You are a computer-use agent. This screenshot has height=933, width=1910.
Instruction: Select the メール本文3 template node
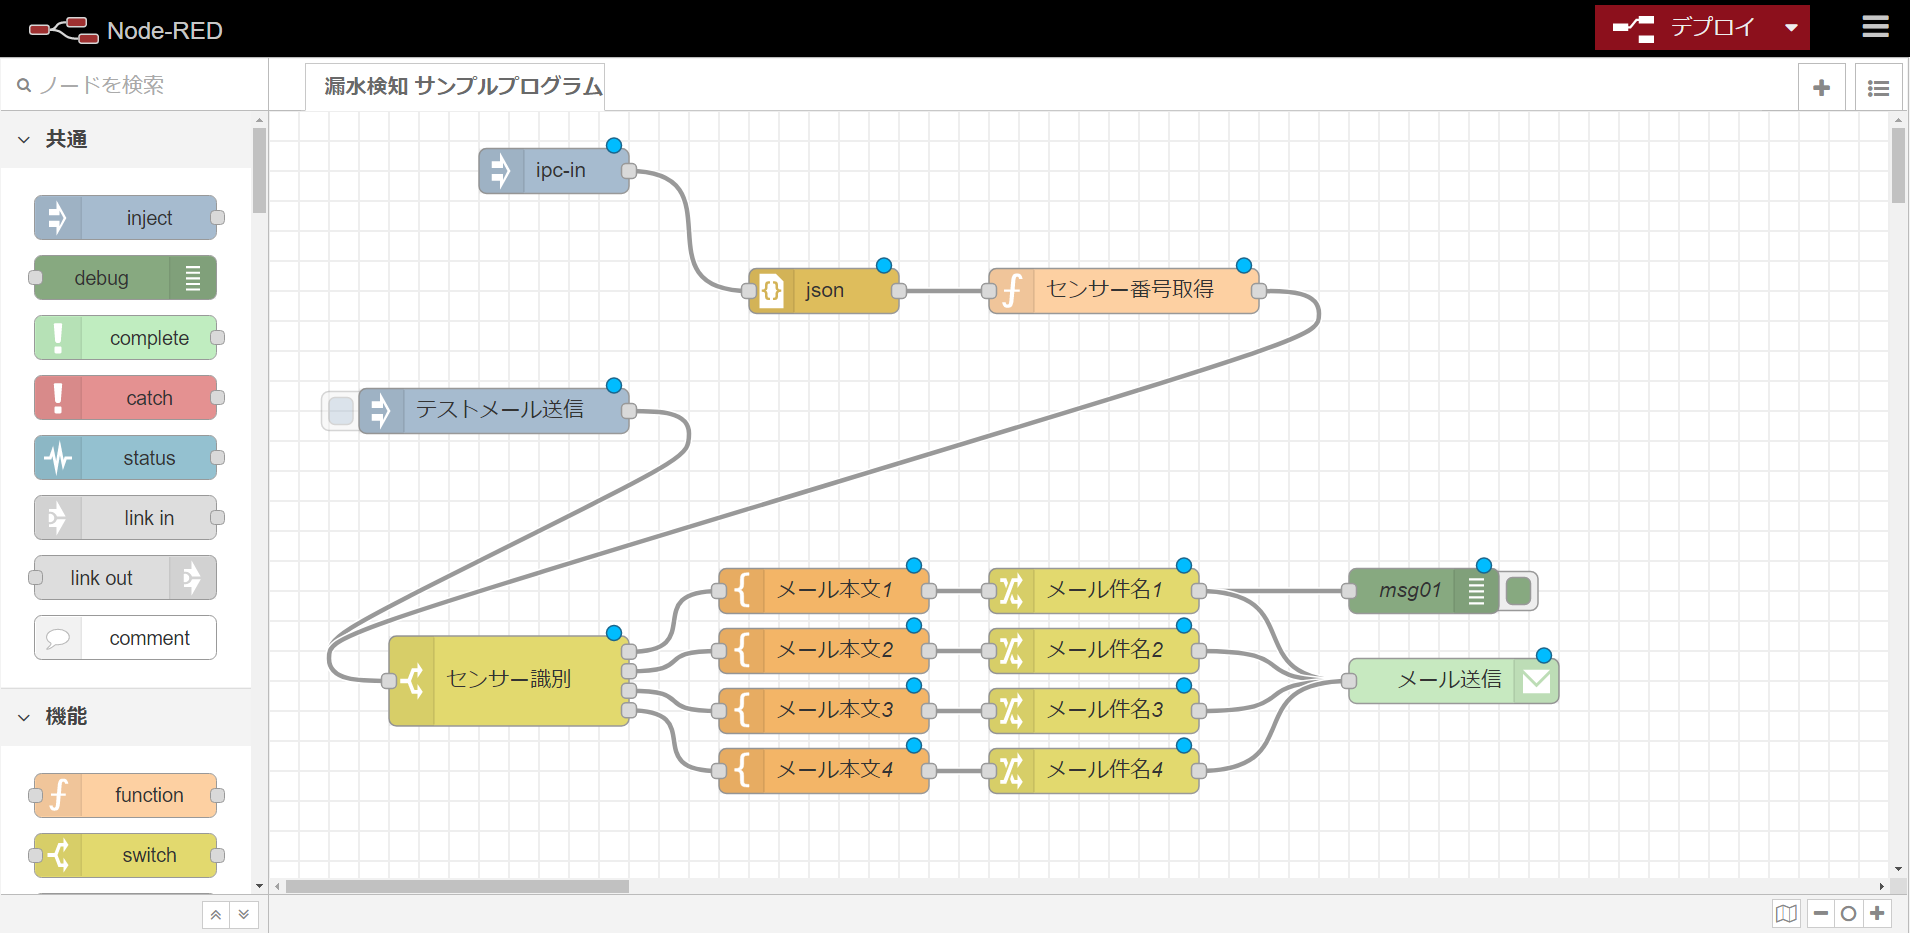pyautogui.click(x=824, y=711)
